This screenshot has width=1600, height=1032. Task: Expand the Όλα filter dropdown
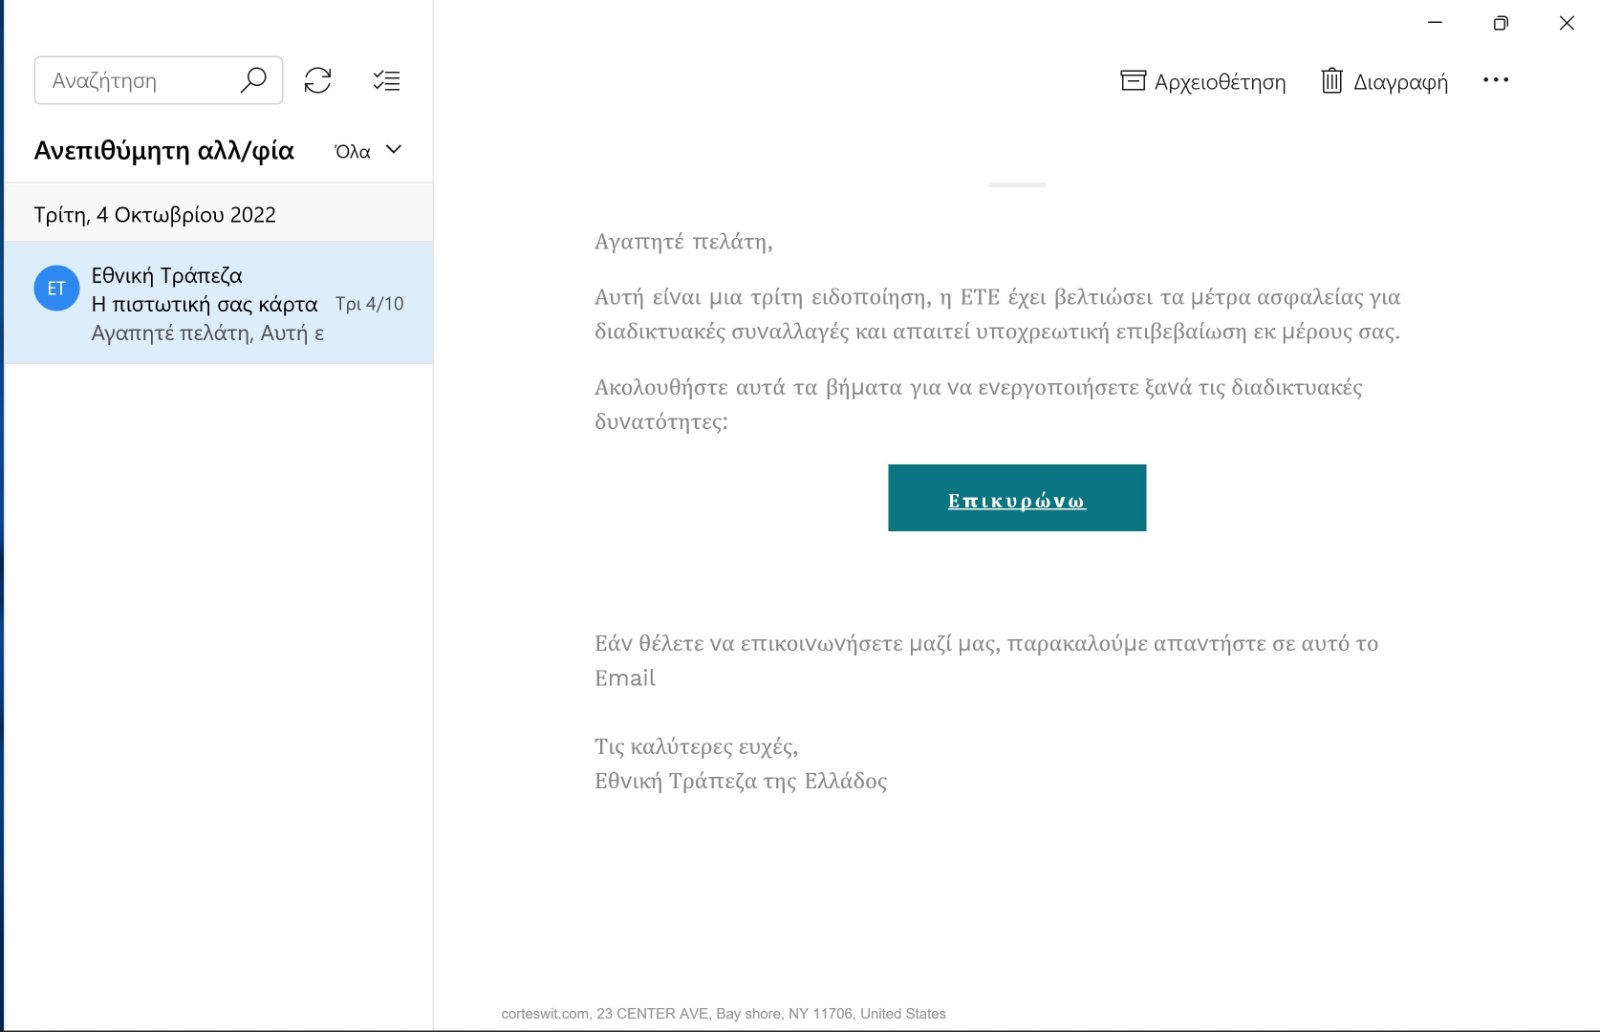[x=368, y=151]
